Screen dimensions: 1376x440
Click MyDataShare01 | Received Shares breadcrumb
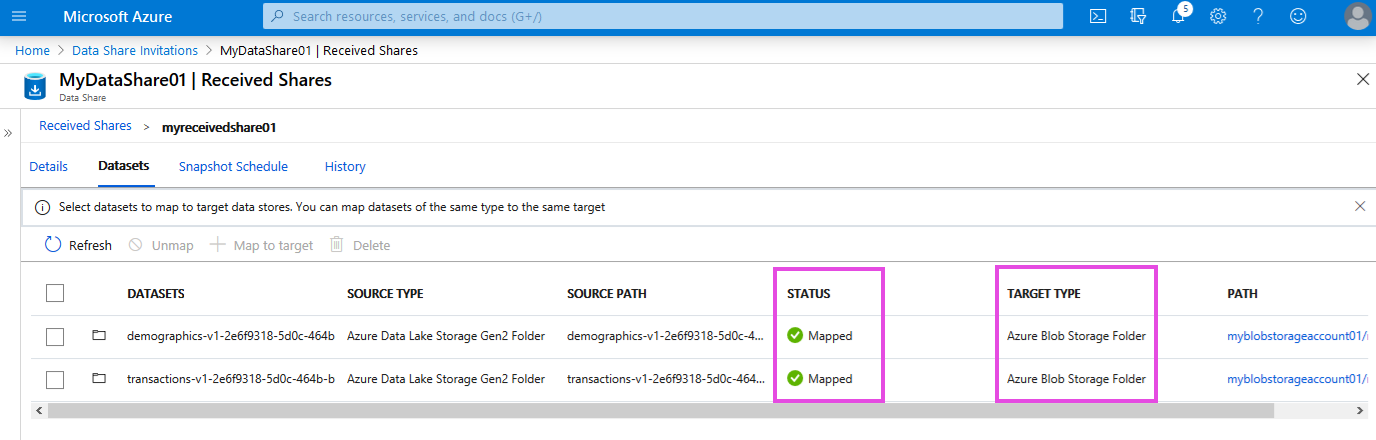click(x=319, y=50)
